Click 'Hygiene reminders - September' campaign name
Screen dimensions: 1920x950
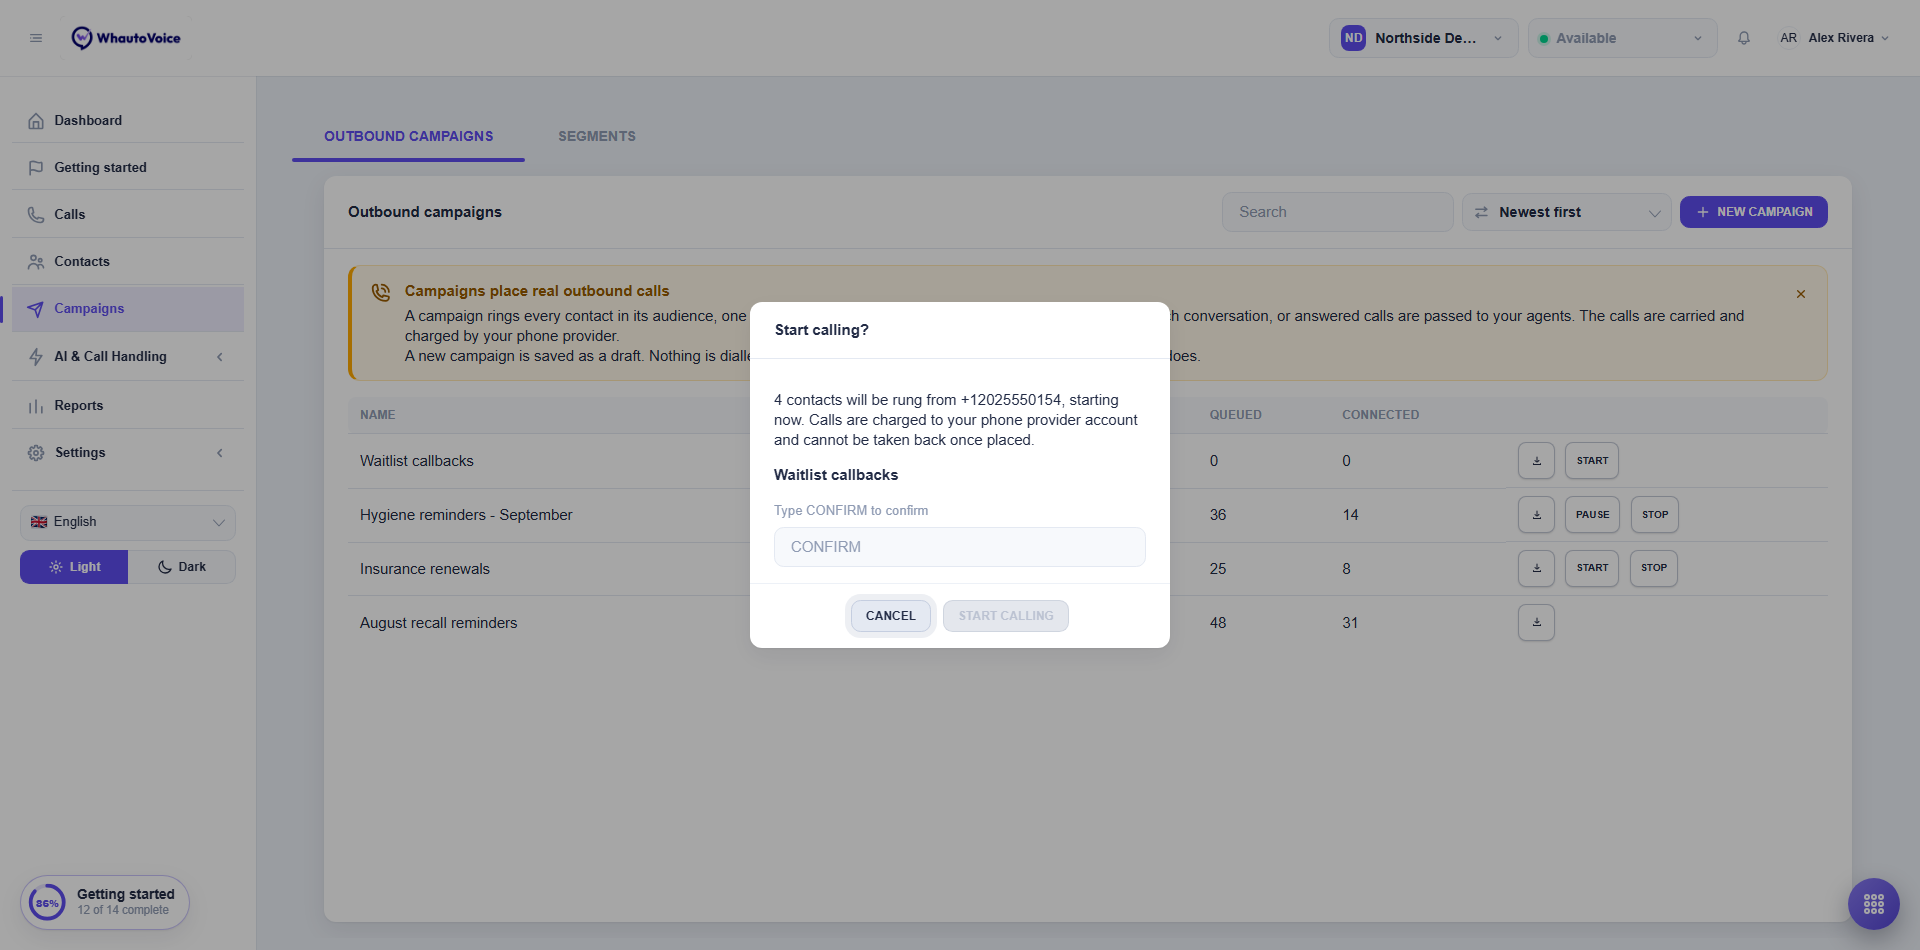(x=466, y=515)
